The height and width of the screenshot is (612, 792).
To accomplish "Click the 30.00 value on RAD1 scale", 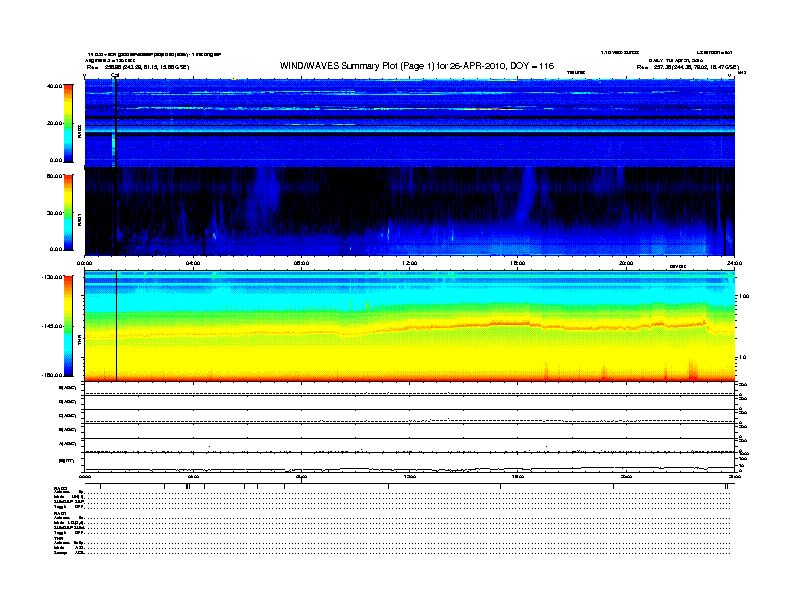I will (55, 213).
